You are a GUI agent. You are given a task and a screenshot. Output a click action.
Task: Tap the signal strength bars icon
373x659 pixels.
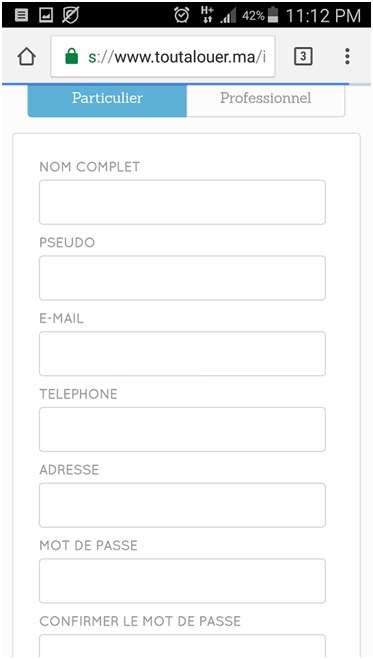pos(229,16)
